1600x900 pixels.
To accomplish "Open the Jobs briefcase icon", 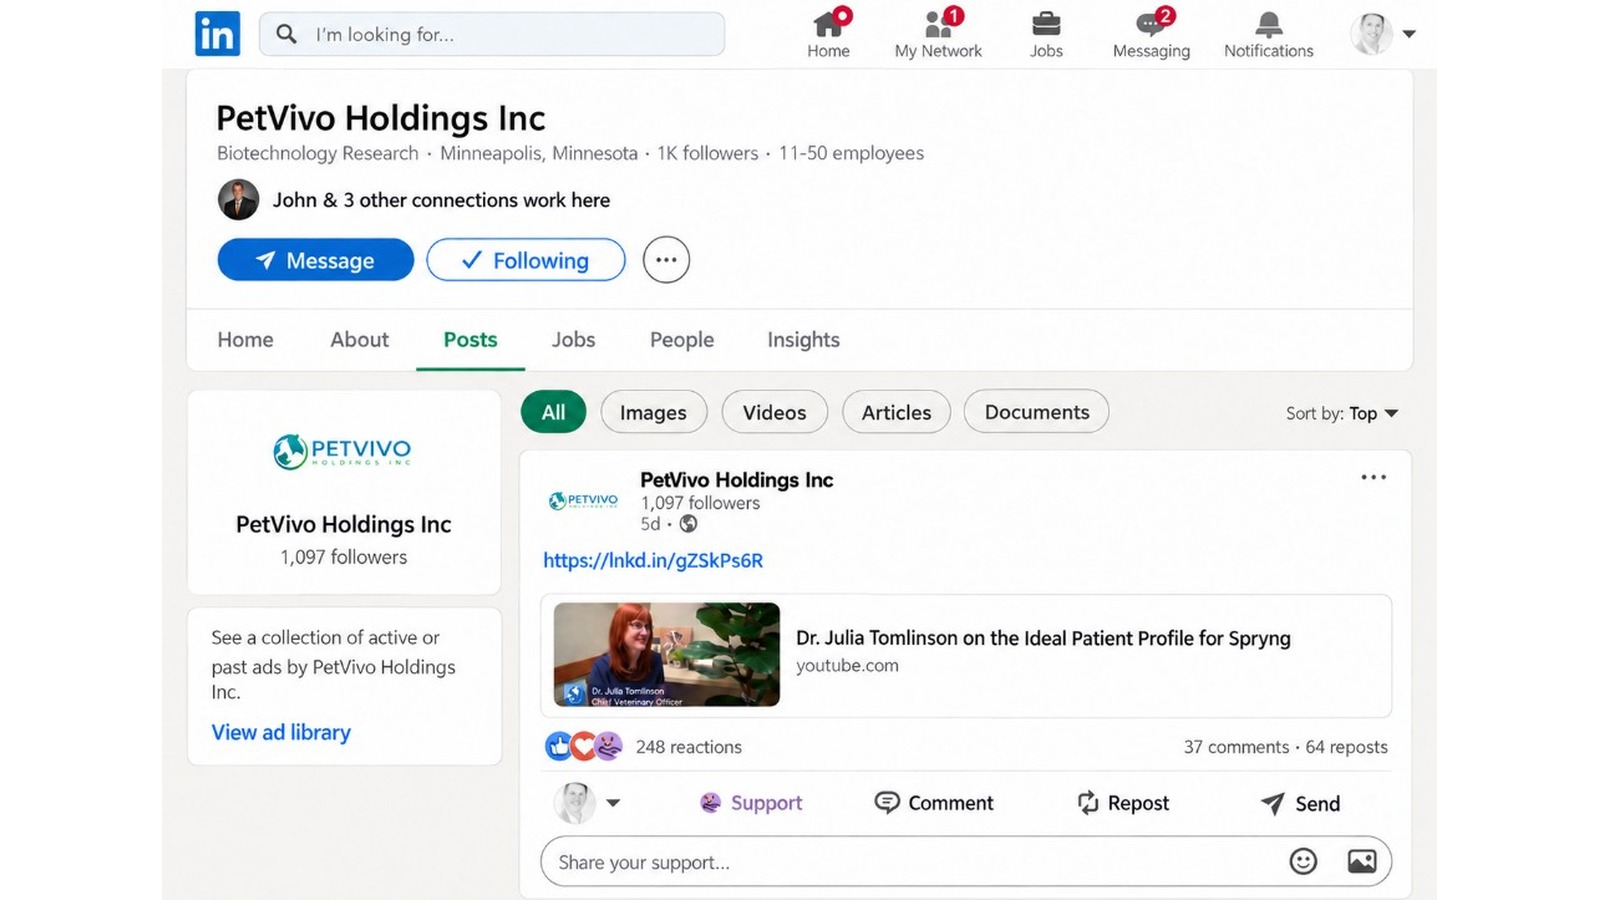I will 1046,23.
